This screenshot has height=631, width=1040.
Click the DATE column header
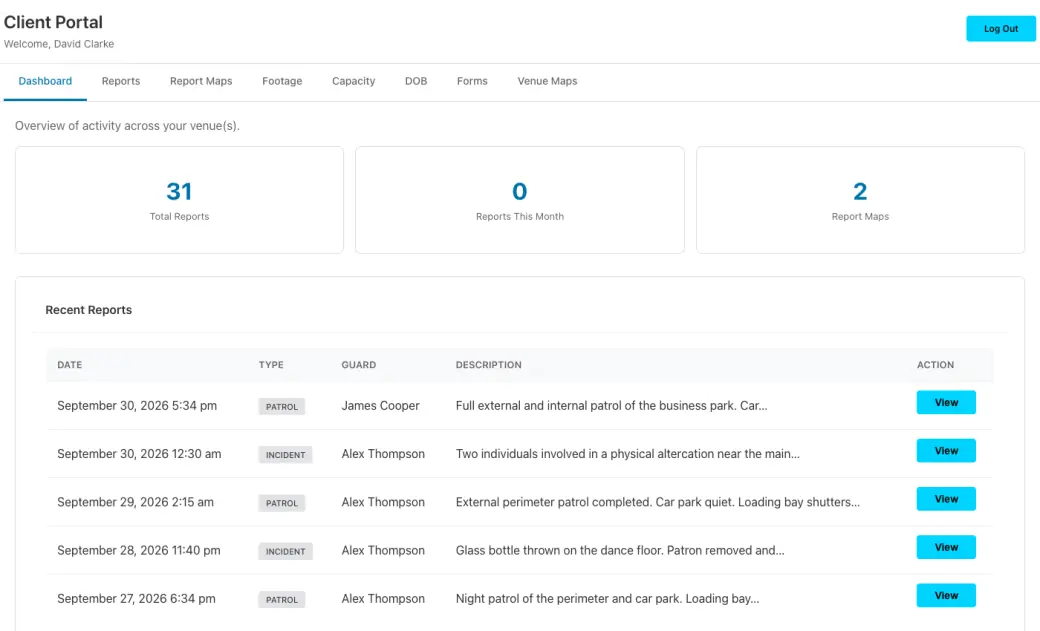point(70,365)
